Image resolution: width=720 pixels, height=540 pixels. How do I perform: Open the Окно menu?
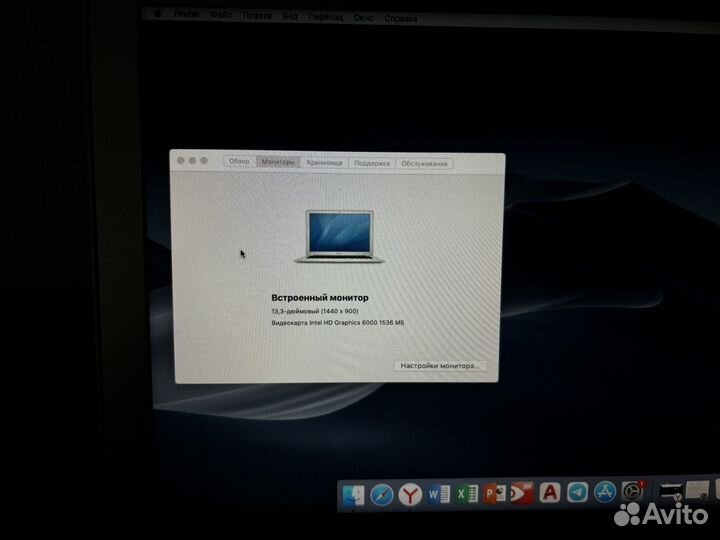click(364, 18)
